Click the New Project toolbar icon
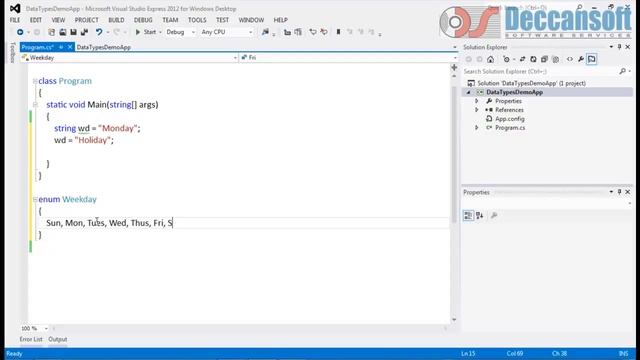Image resolution: width=640 pixels, height=360 pixels. [51, 32]
